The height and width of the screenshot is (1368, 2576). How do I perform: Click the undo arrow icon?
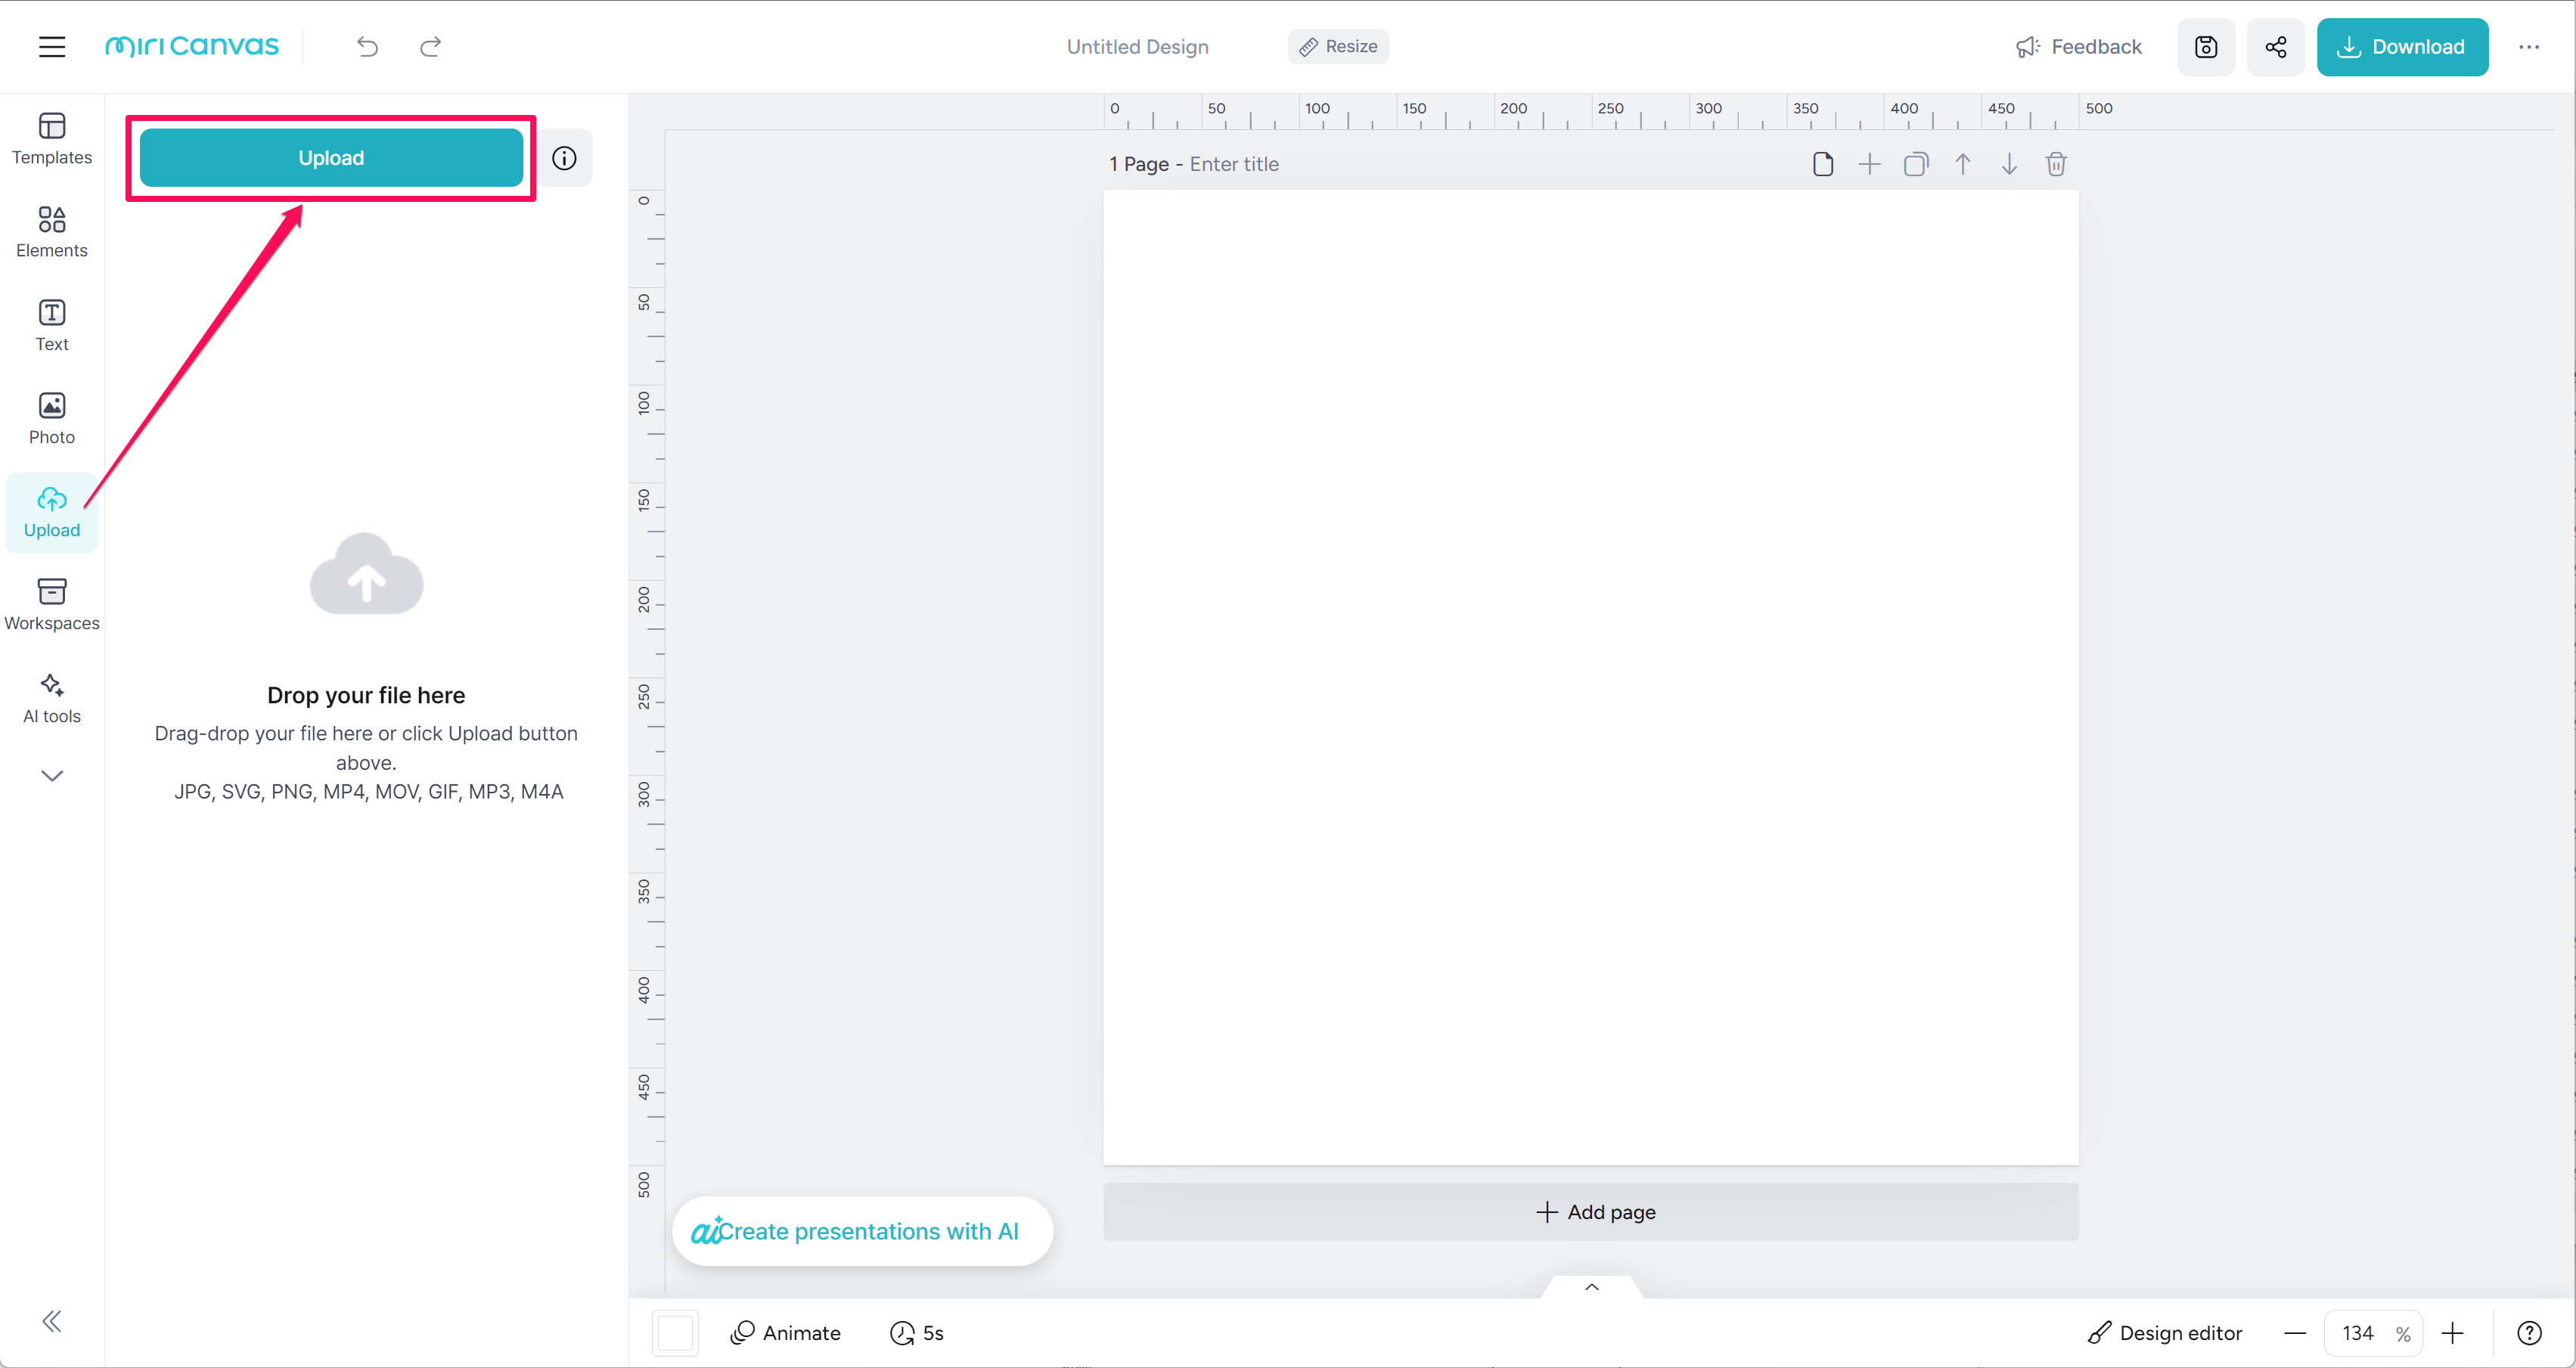pyautogui.click(x=367, y=46)
